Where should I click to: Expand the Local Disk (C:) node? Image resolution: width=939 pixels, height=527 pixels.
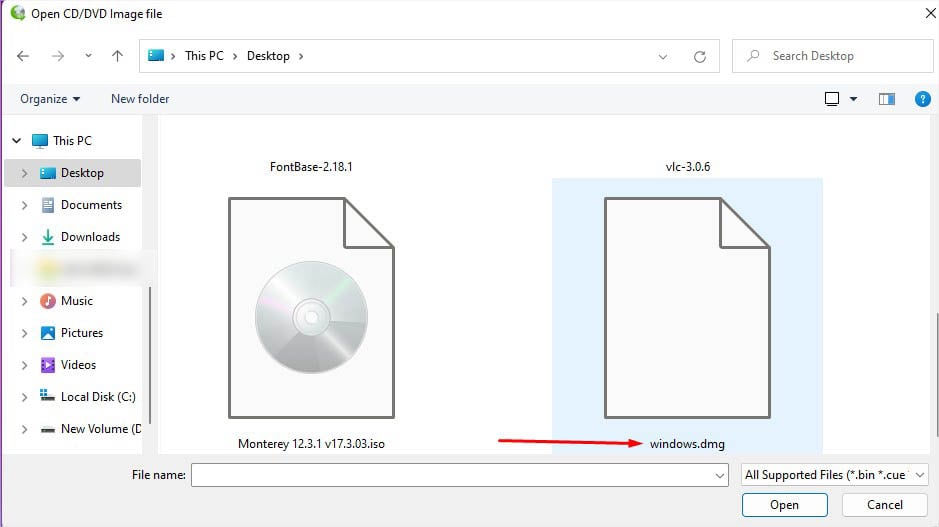tap(24, 397)
